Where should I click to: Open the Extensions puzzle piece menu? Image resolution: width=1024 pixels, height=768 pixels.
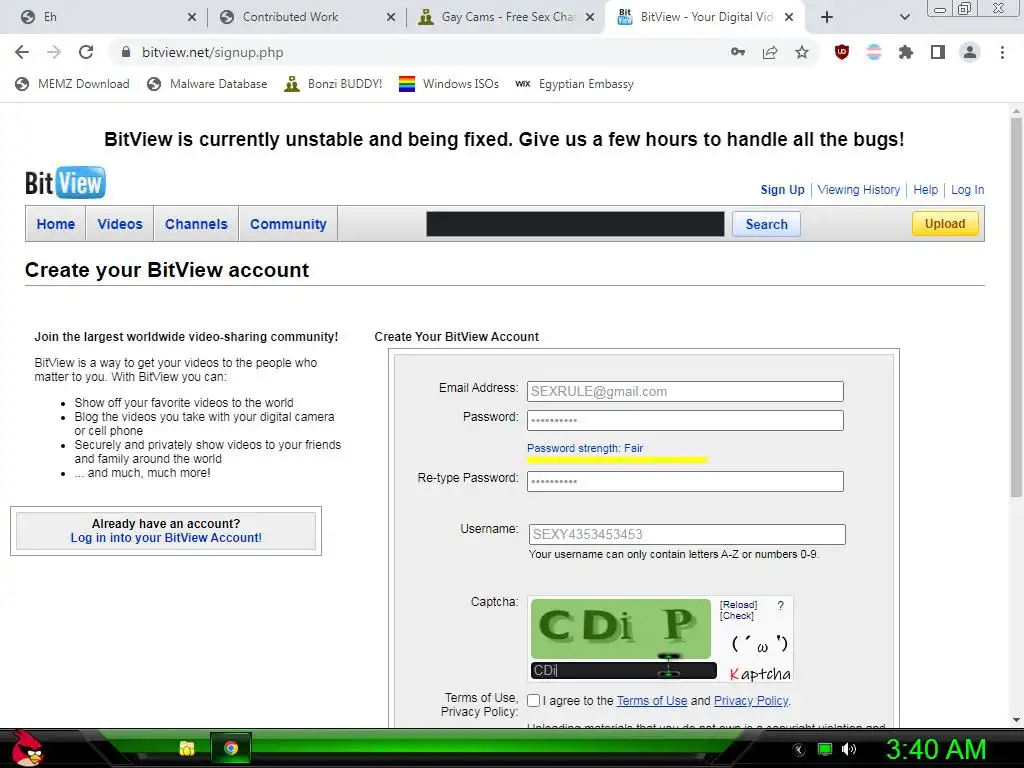906,52
